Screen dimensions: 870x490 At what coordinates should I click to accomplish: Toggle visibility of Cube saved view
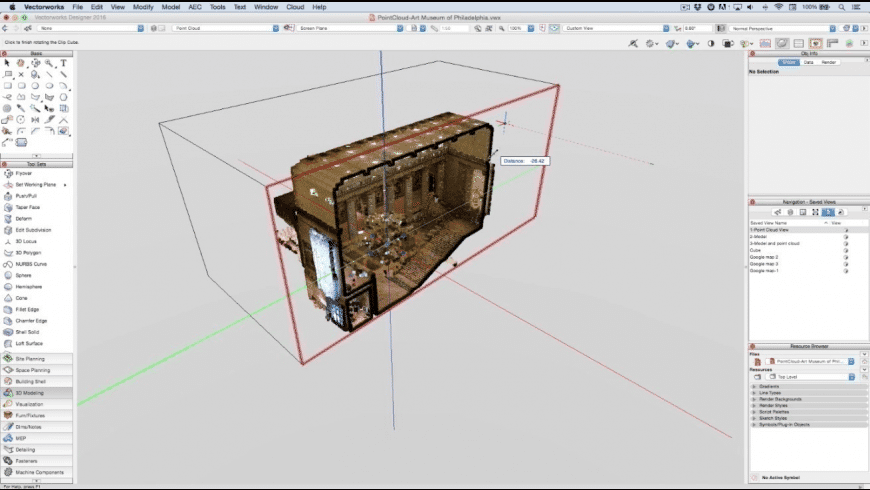tap(846, 250)
